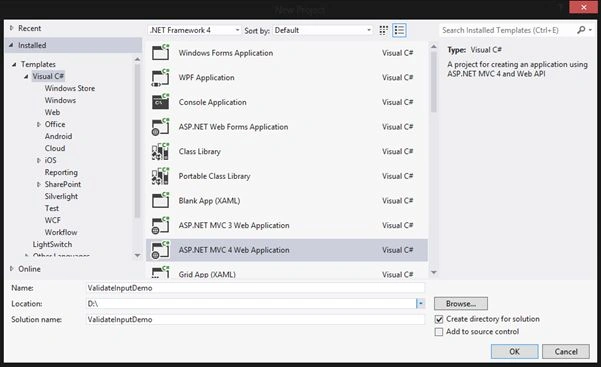Click the Portable Class Library icon
The width and height of the screenshot is (601, 367).
point(160,176)
